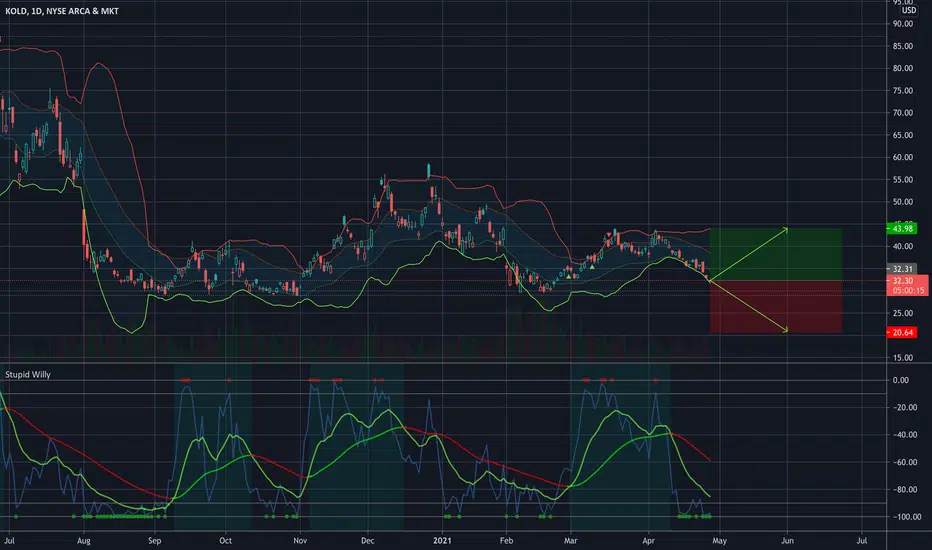Click the May label on time axis
The width and height of the screenshot is (932, 550).
coord(719,541)
